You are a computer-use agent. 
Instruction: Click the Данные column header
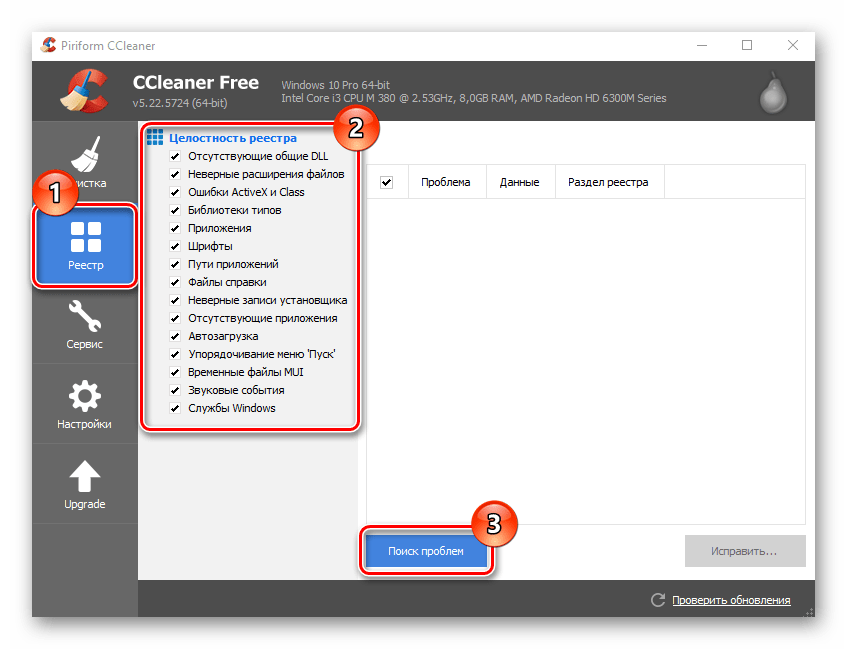[521, 182]
